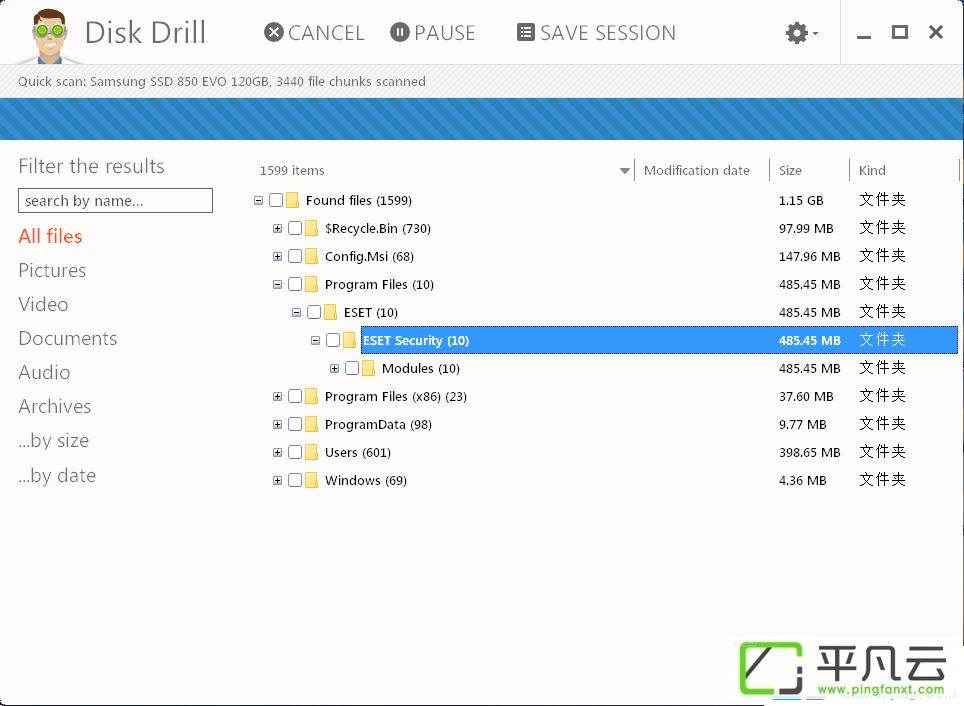
Task: Select the Users (601) row name
Action: tap(358, 453)
